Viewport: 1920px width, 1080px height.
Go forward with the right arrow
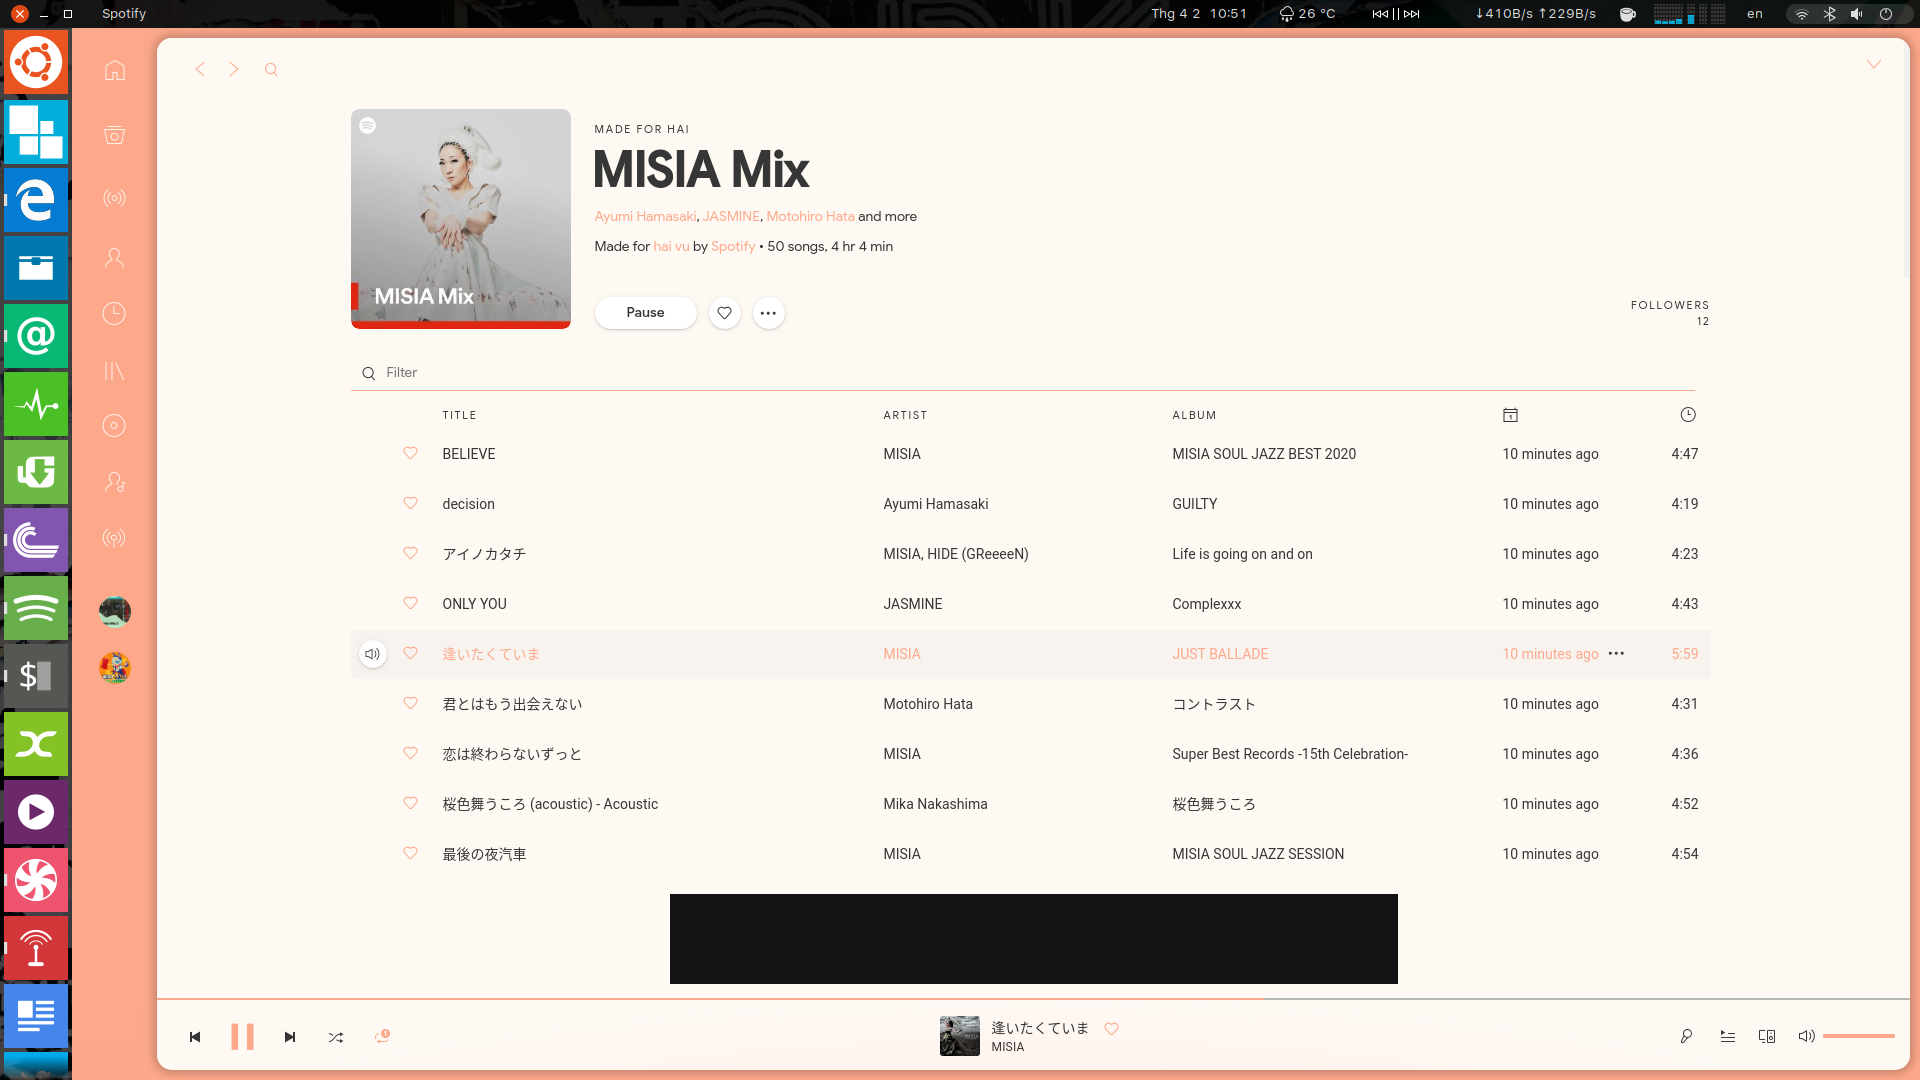click(x=234, y=69)
